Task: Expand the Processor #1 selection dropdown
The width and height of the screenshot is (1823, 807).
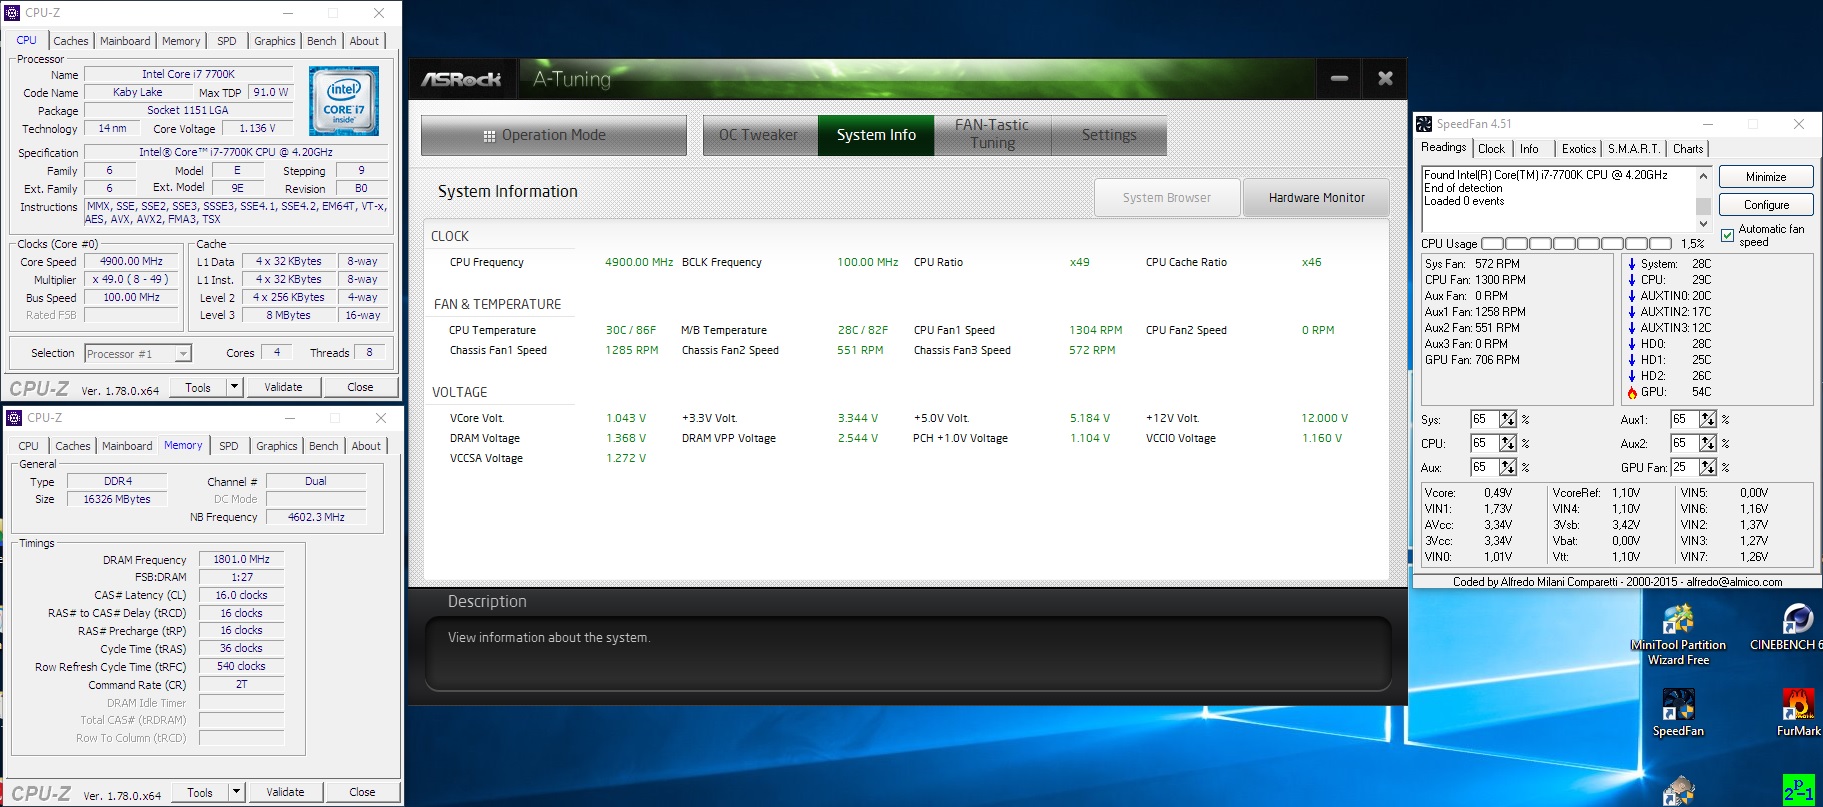Action: [x=183, y=354]
